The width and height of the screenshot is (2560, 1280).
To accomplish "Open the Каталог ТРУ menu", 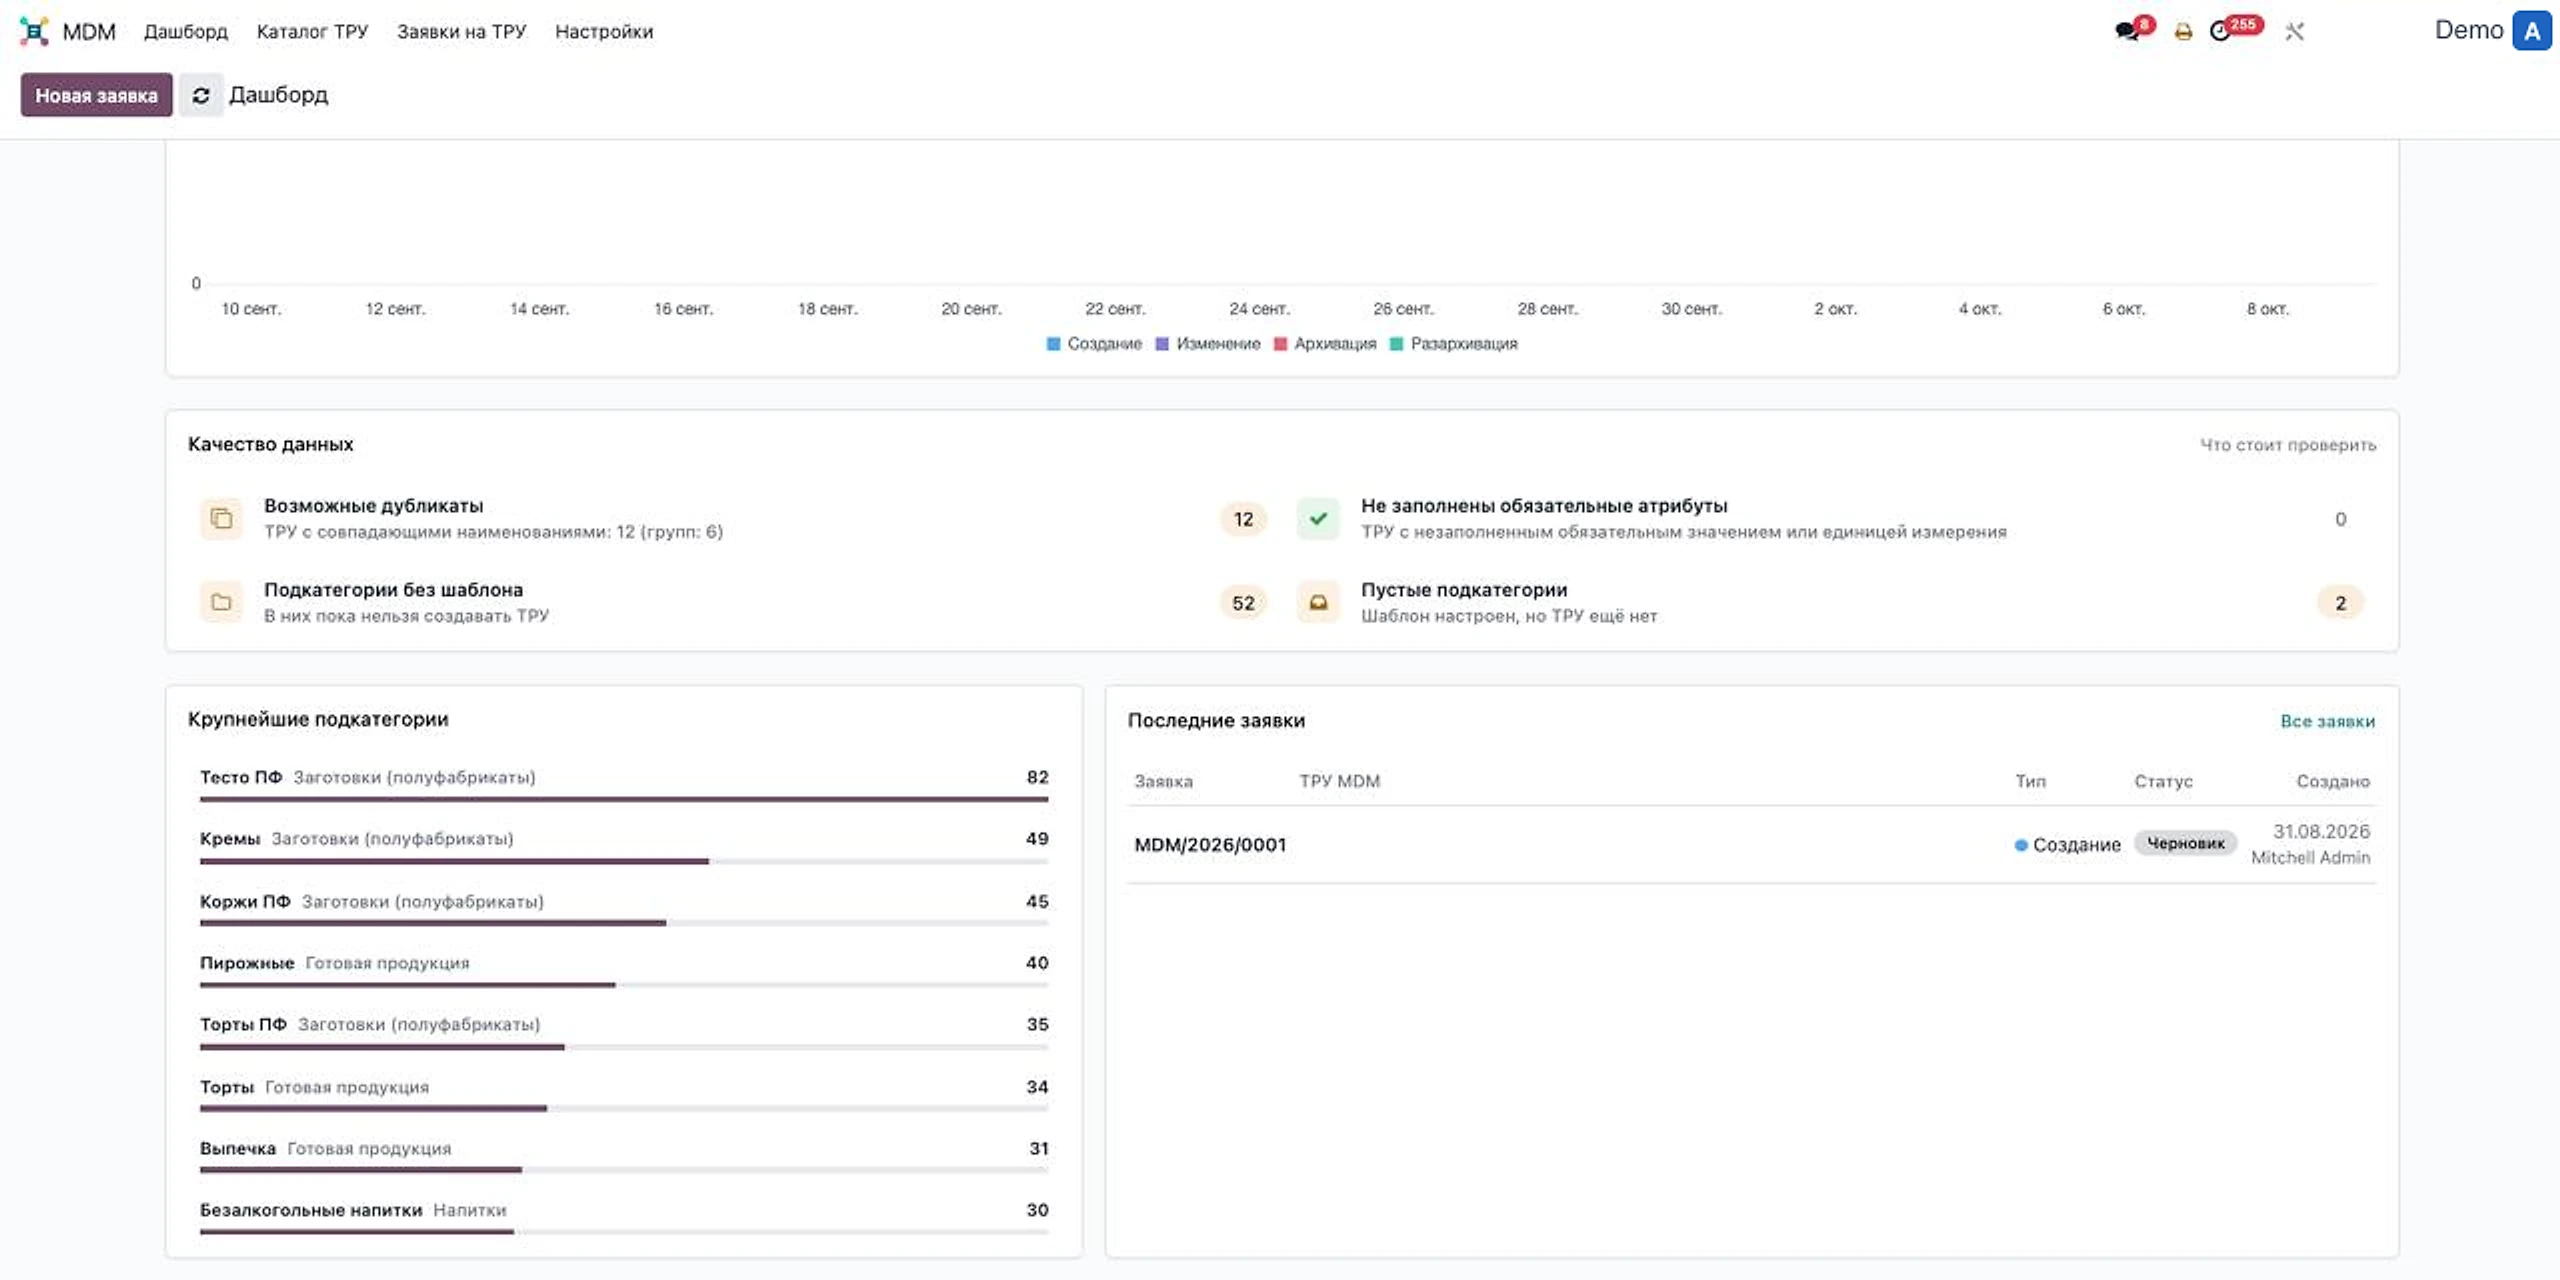I will (x=312, y=31).
